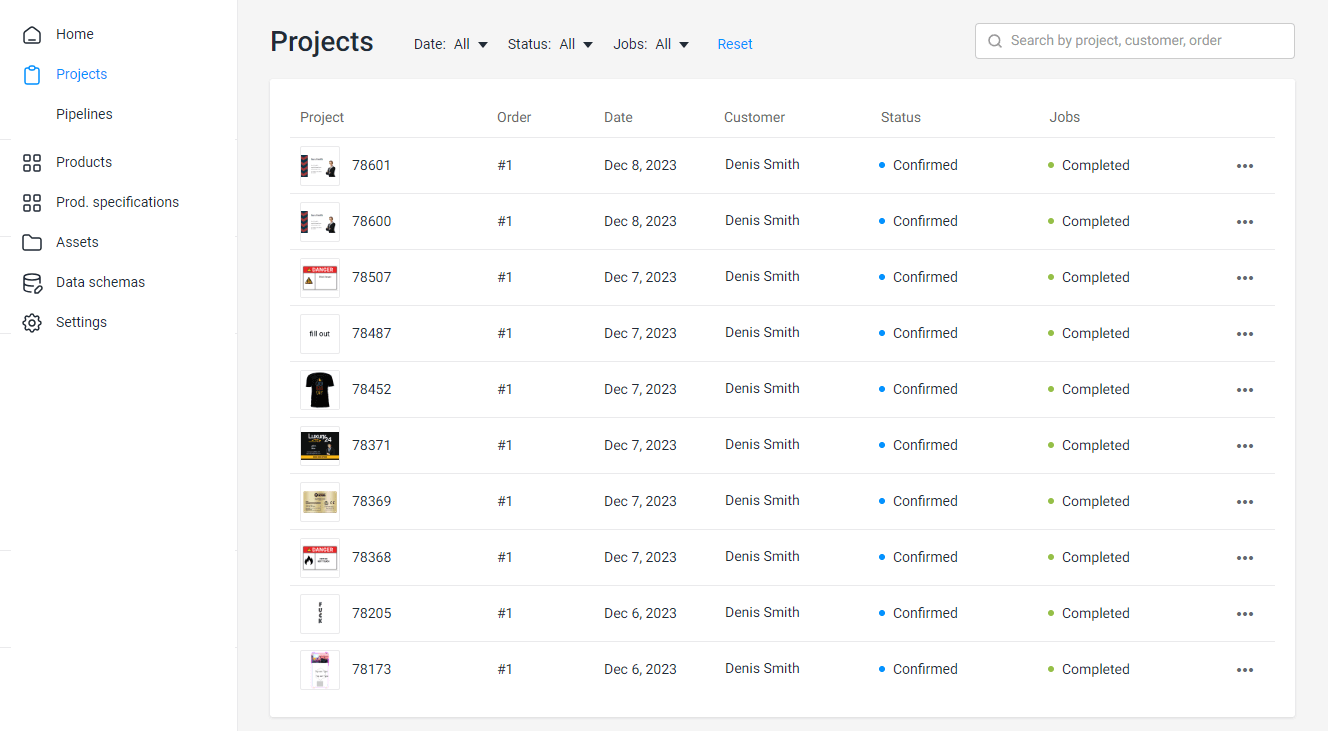Viewport: 1328px width, 731px height.
Task: Click the Data schemas database icon
Action: [32, 282]
